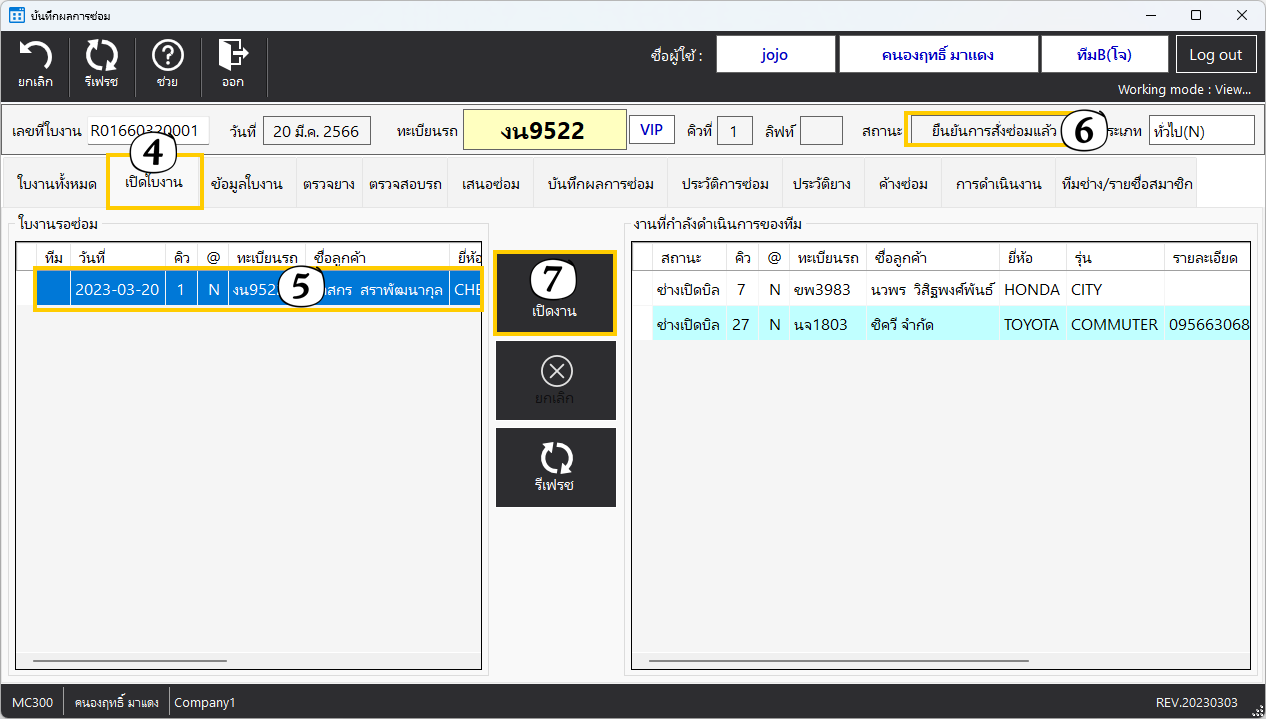This screenshot has width=1266, height=719.
Task: Click the รีเฟรช icon in top toolbar
Action: [101, 64]
